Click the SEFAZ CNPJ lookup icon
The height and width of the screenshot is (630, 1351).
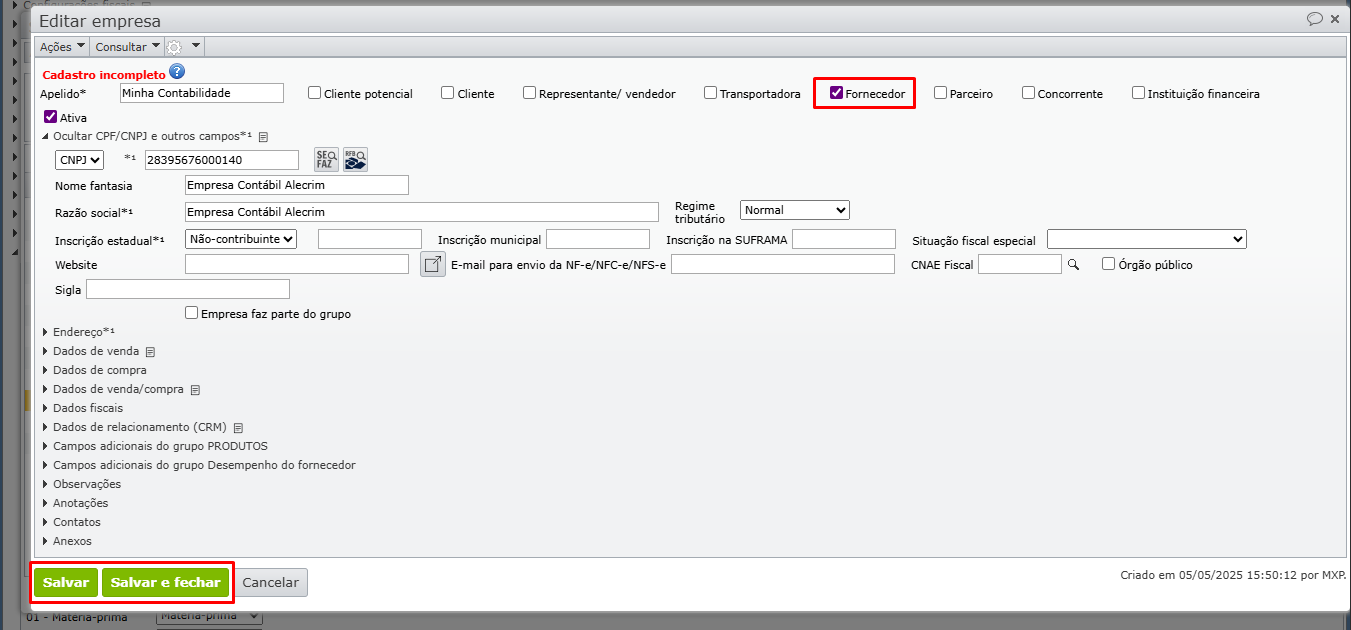pos(326,159)
